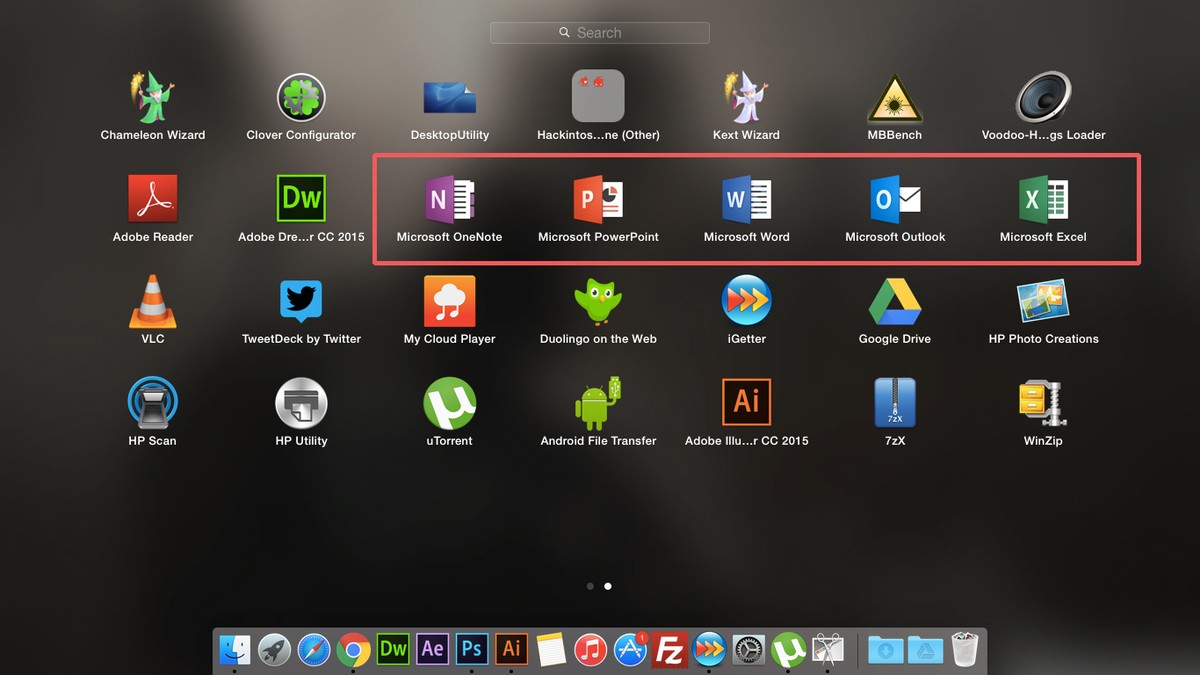This screenshot has width=1200, height=675.
Task: Launch Microsoft OneNote
Action: pos(449,200)
